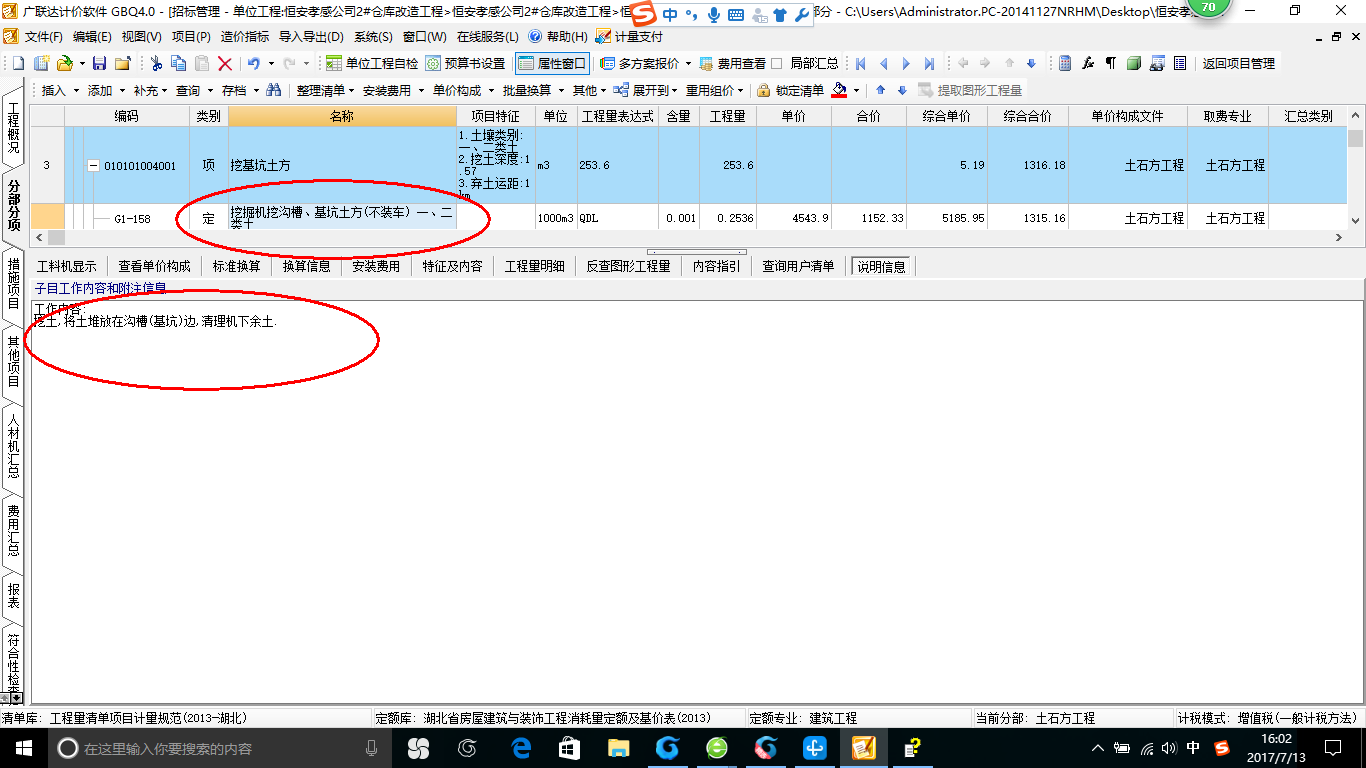The width and height of the screenshot is (1366, 768).
Task: Open the 展开到 dropdown
Action: tap(647, 90)
